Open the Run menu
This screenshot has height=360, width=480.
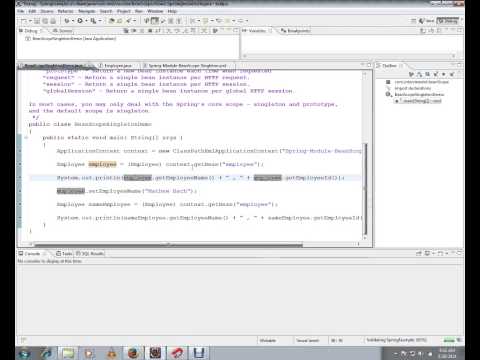(139, 11)
